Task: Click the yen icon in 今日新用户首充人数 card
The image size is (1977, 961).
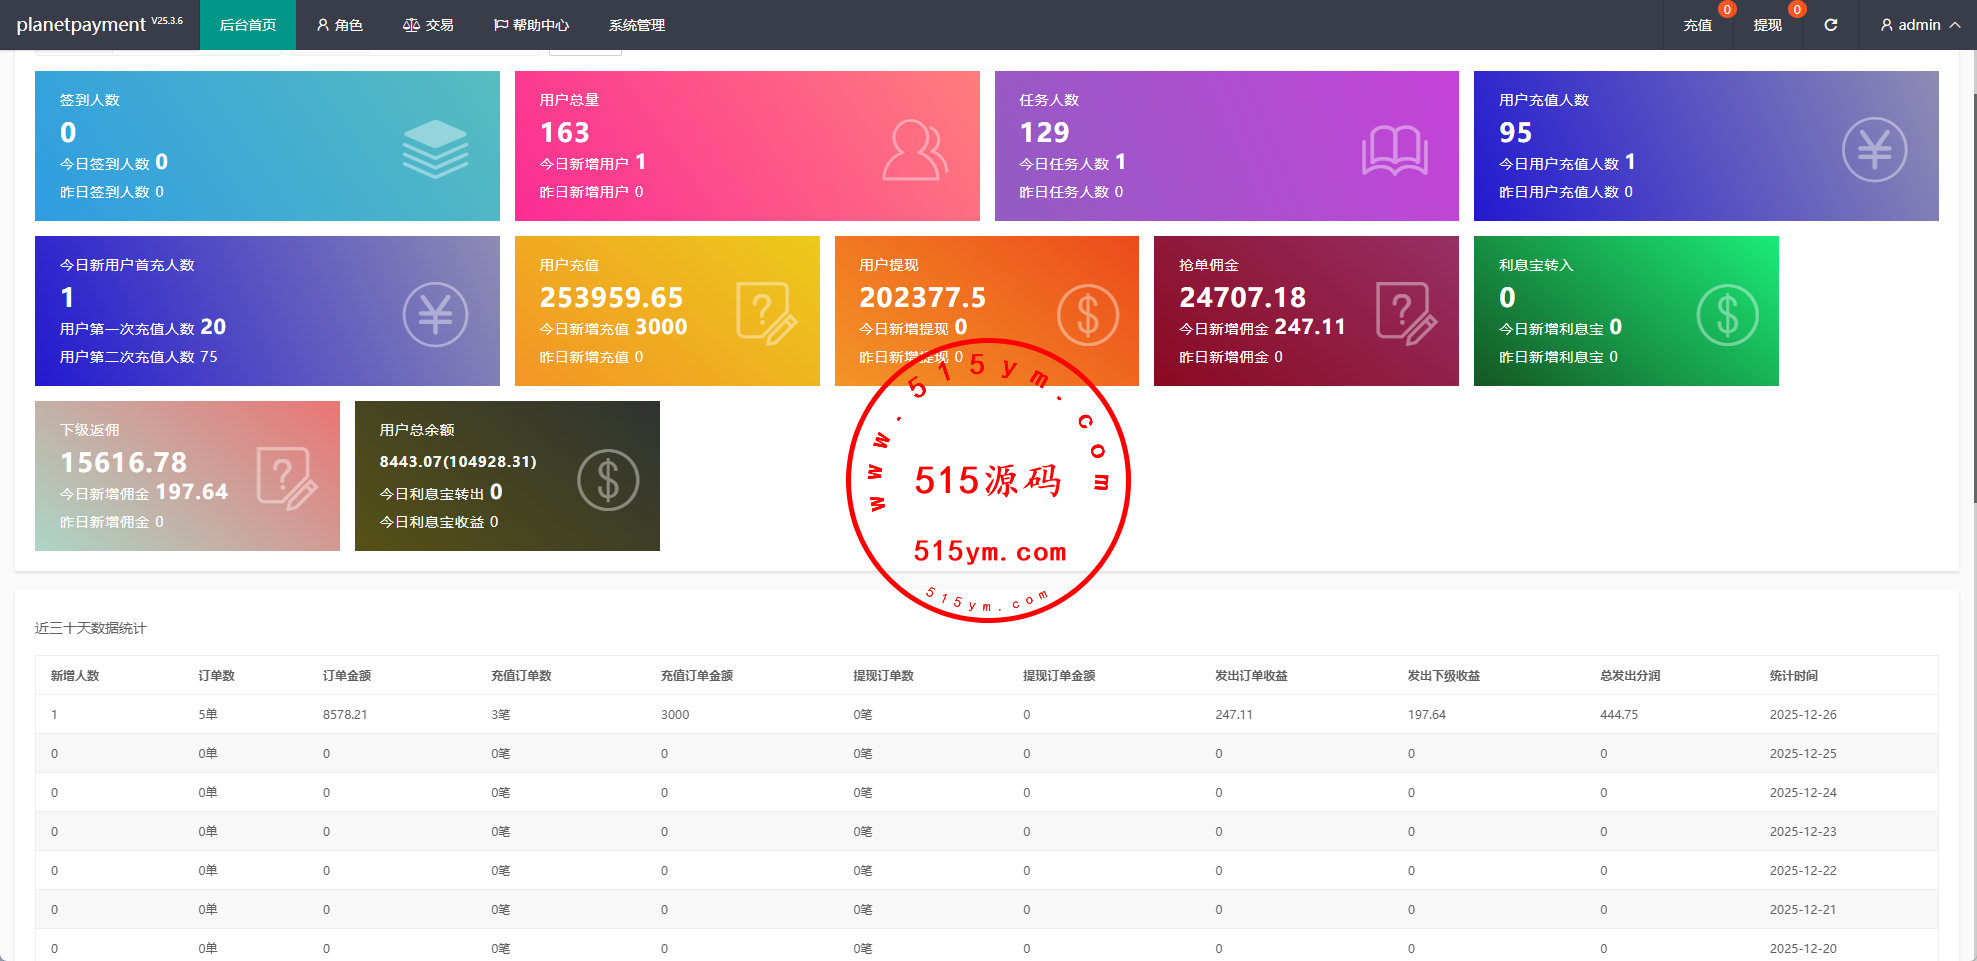Action: [x=435, y=315]
